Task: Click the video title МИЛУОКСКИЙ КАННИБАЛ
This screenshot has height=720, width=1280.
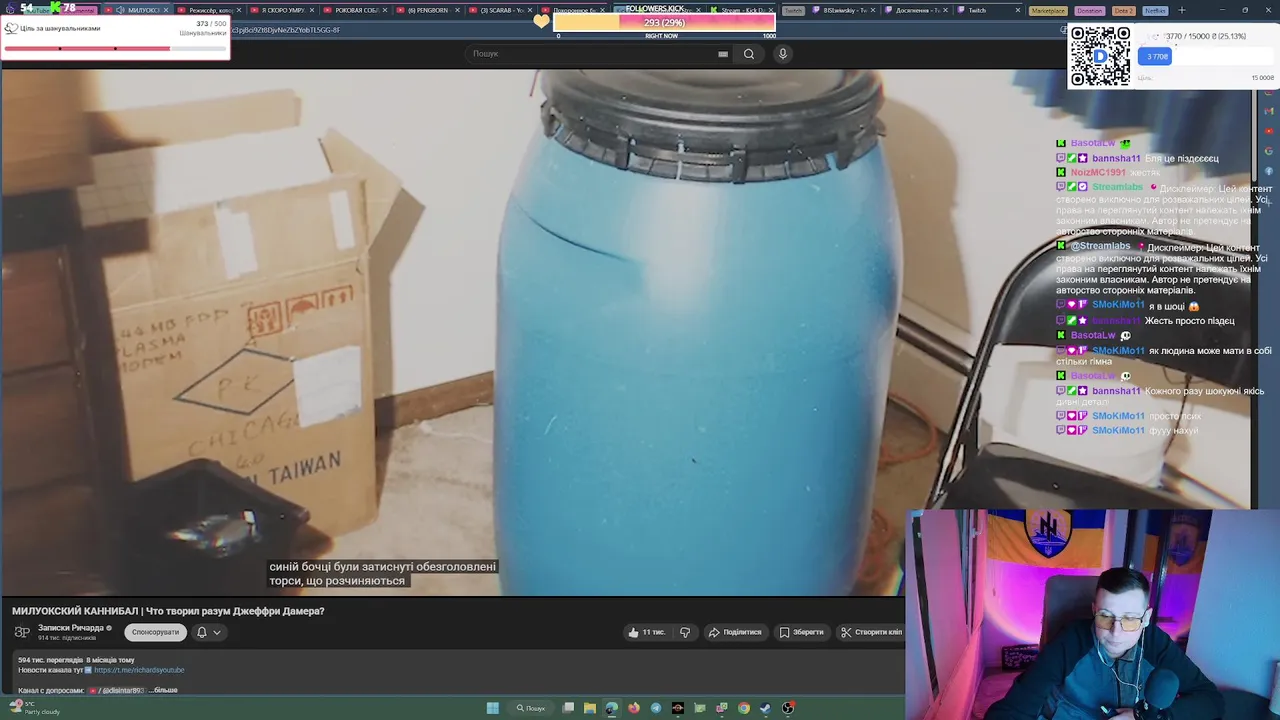Action: tap(168, 611)
